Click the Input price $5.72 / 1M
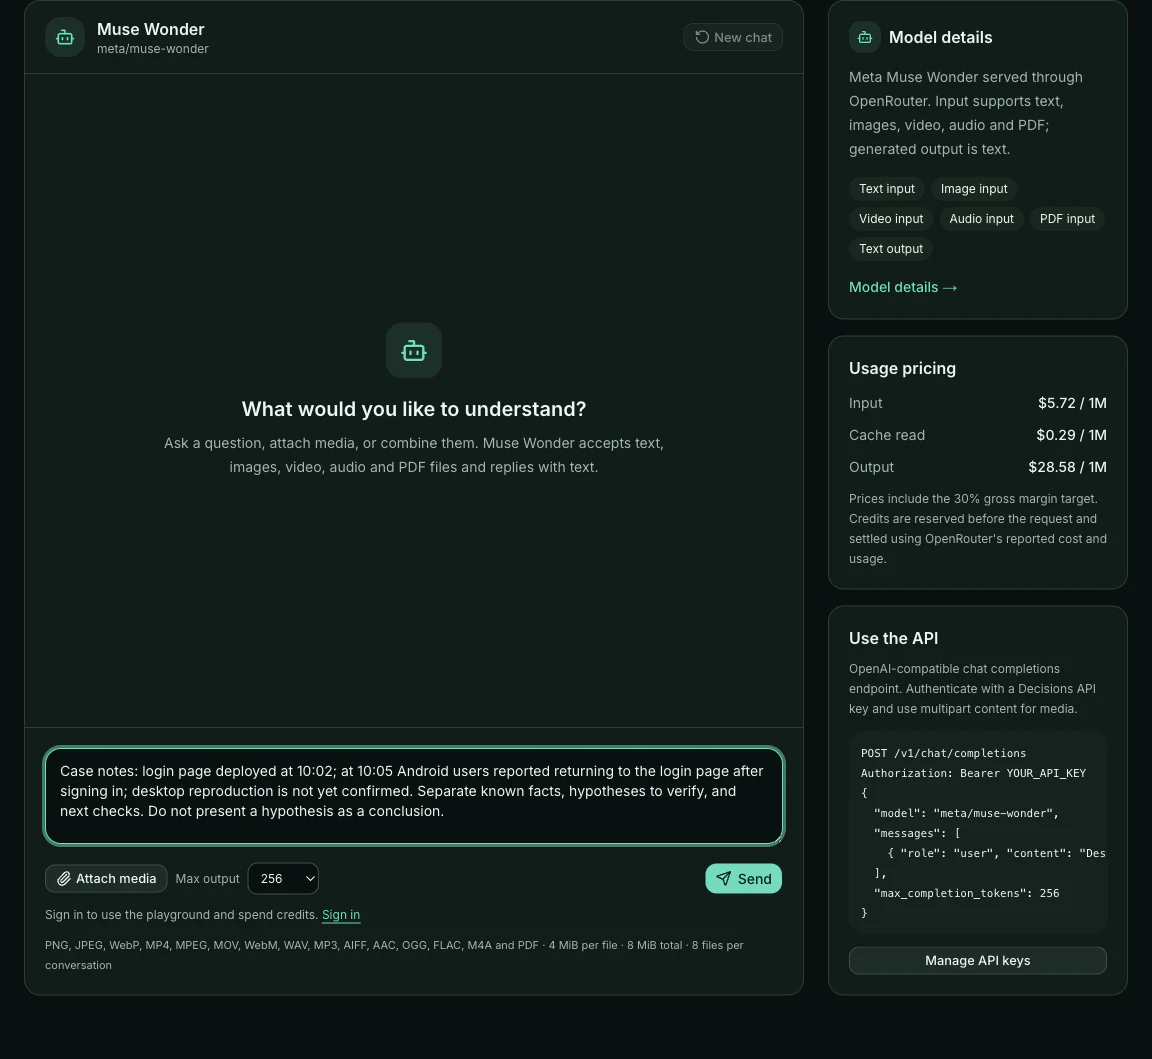Viewport: 1152px width, 1059px height. point(1072,403)
